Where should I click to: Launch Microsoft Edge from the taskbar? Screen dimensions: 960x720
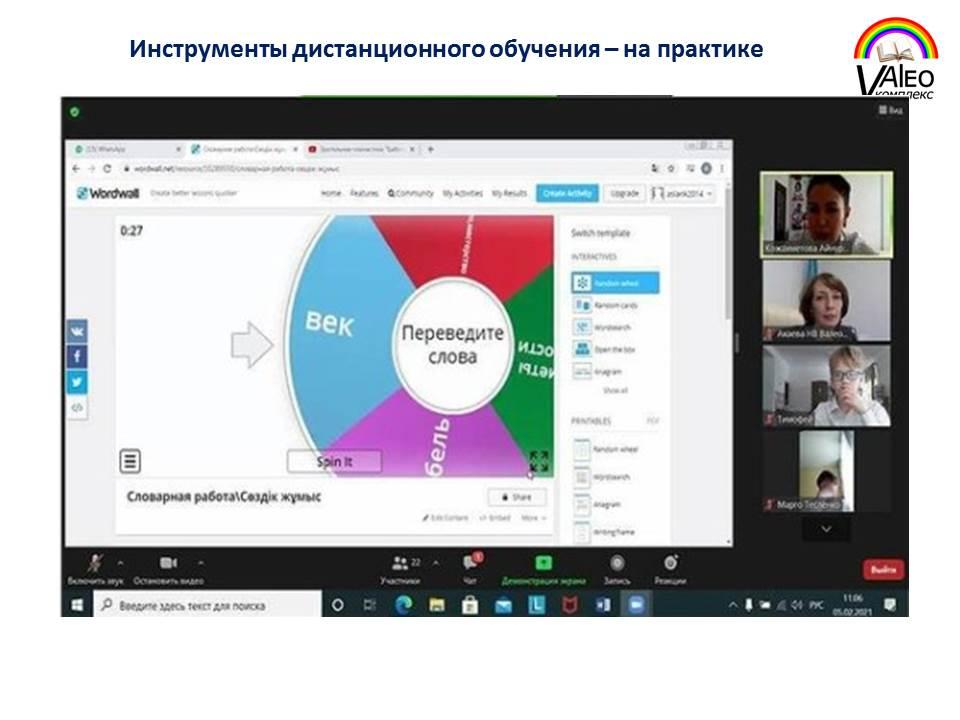[x=403, y=605]
